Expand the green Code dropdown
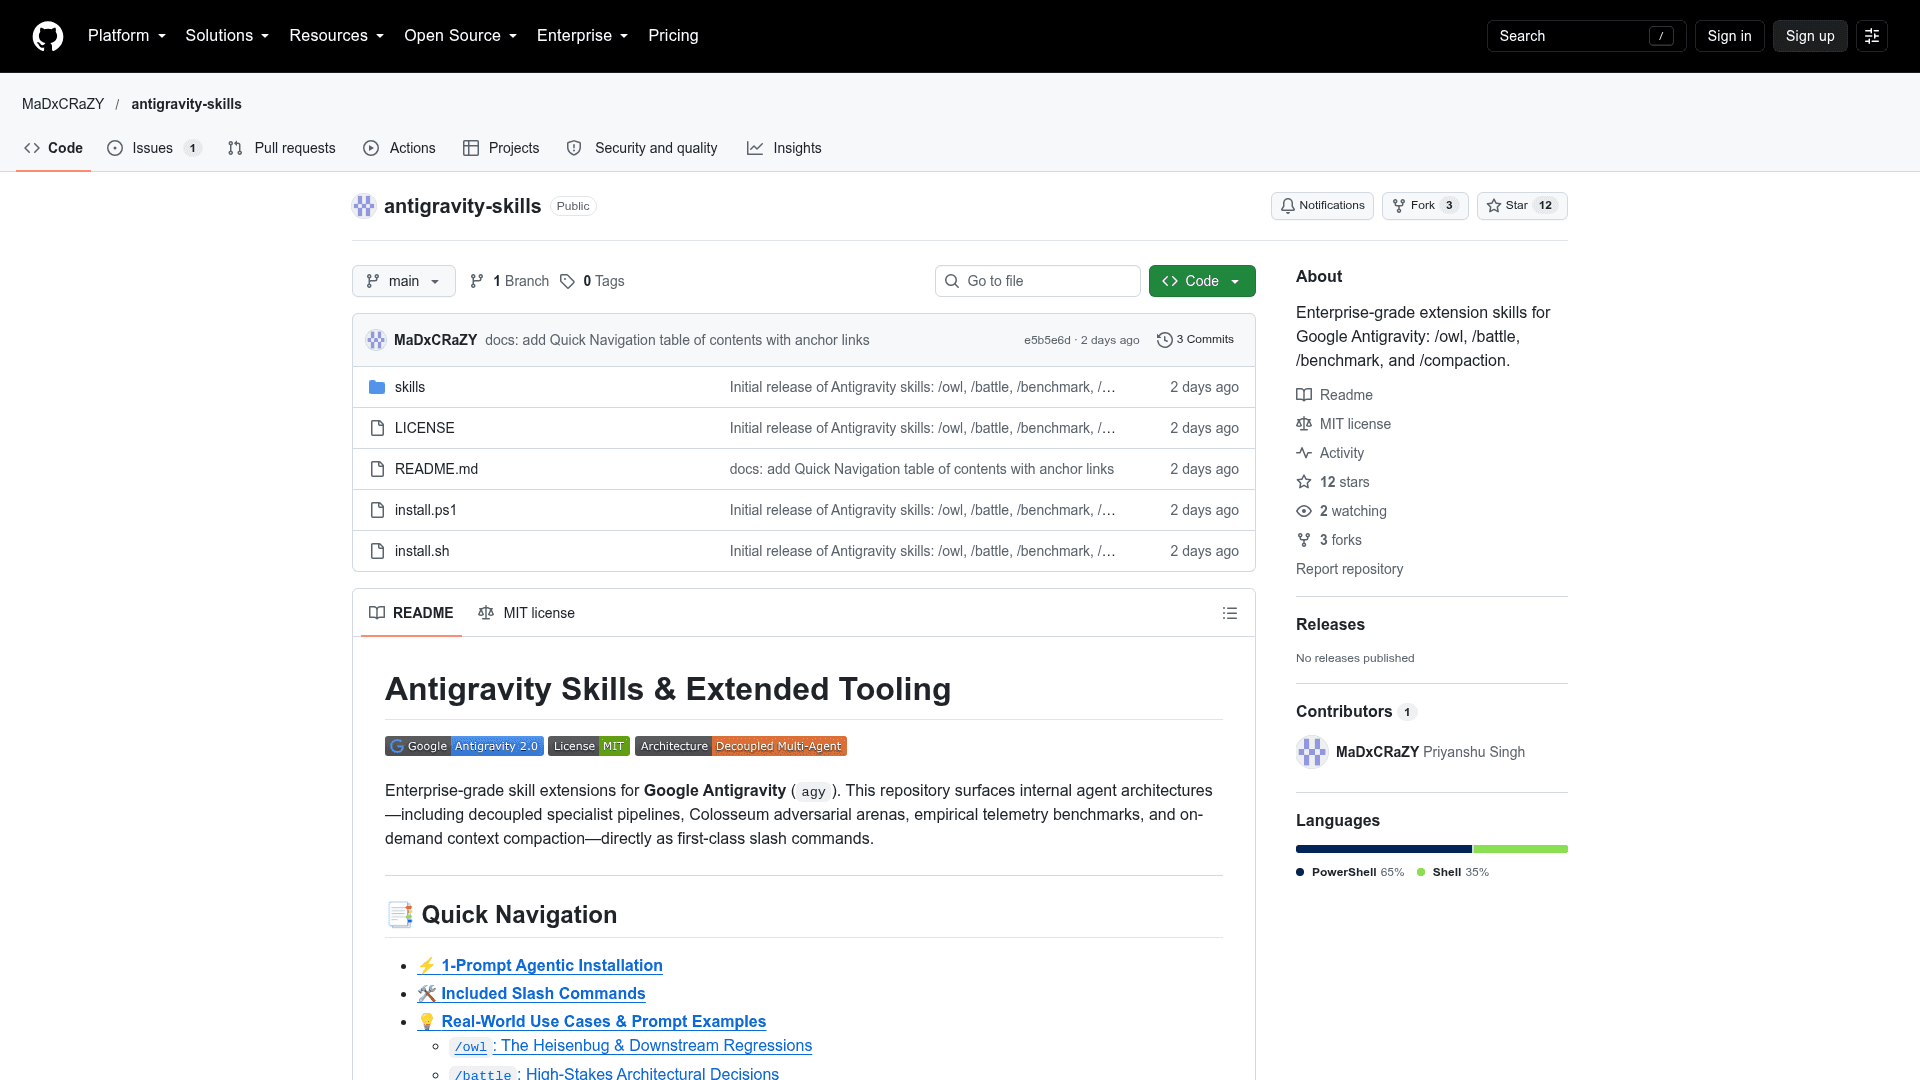The width and height of the screenshot is (1920, 1080). (x=1202, y=281)
